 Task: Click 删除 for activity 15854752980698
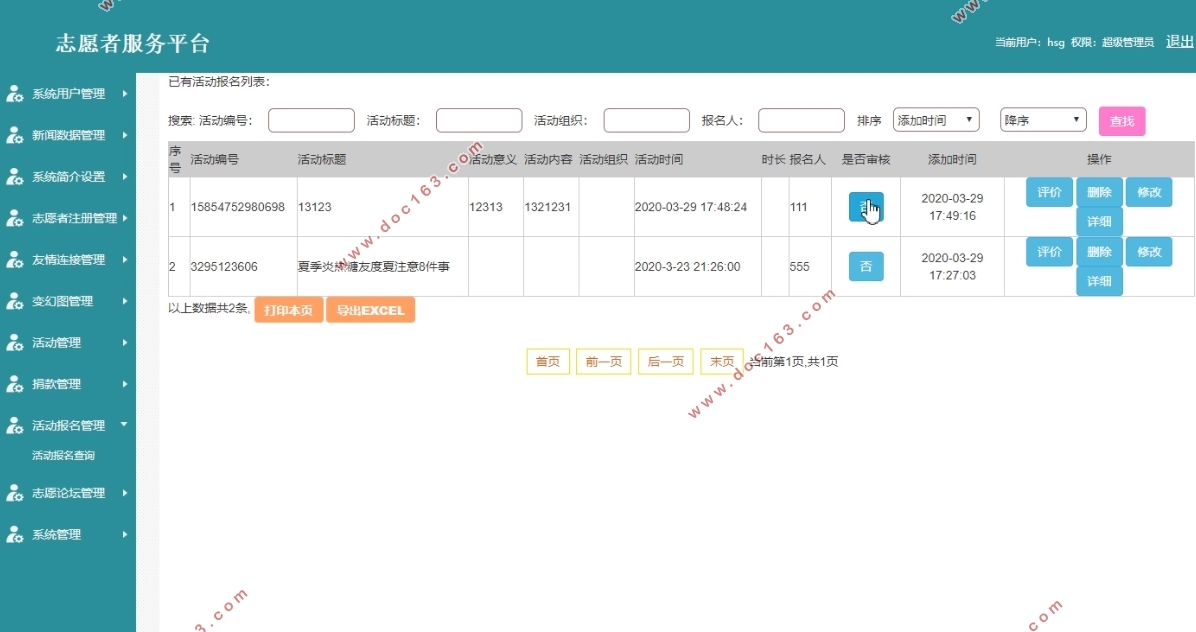1099,192
